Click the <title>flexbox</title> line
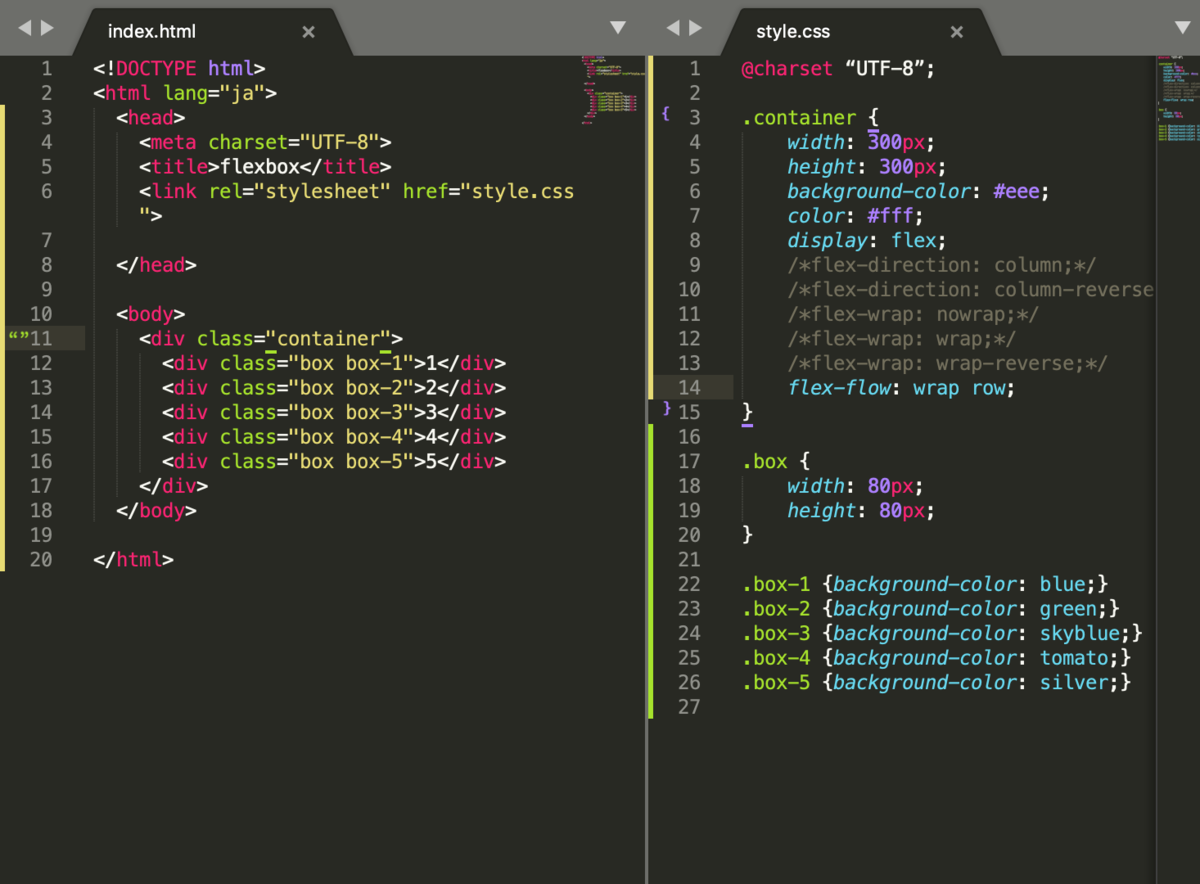 click(265, 167)
